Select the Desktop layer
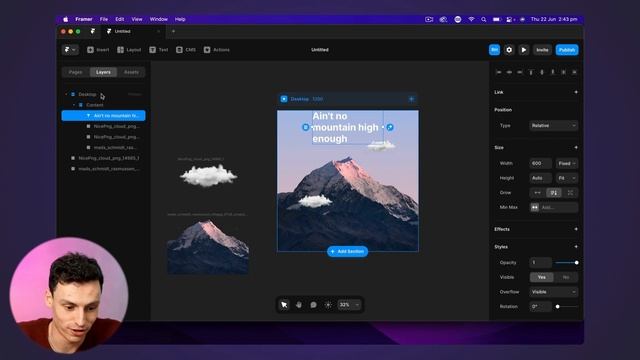This screenshot has height=360, width=640. pyautogui.click(x=103, y=94)
